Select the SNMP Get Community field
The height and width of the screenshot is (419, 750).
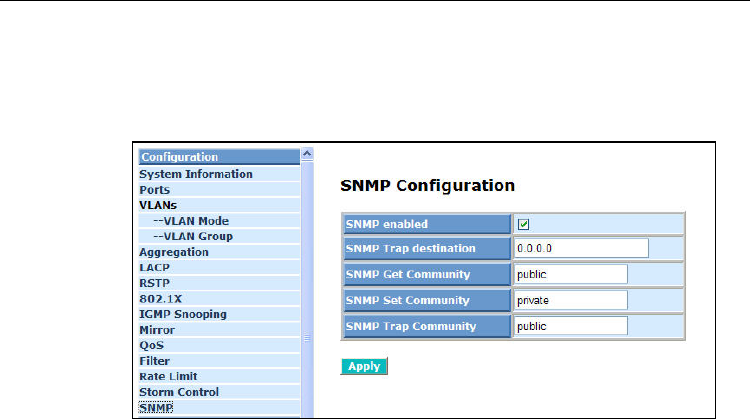coord(571,274)
